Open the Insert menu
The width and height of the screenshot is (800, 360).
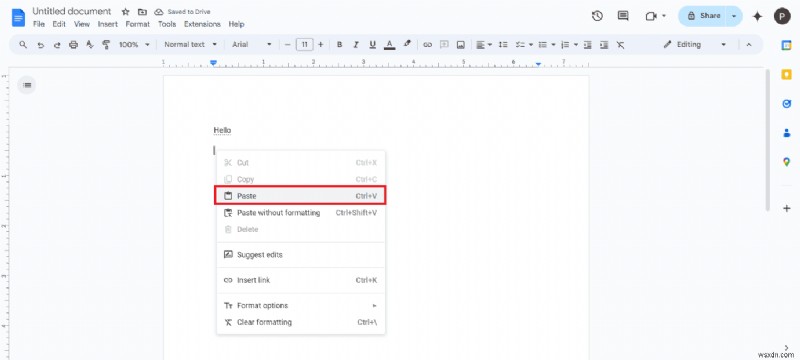(108, 24)
